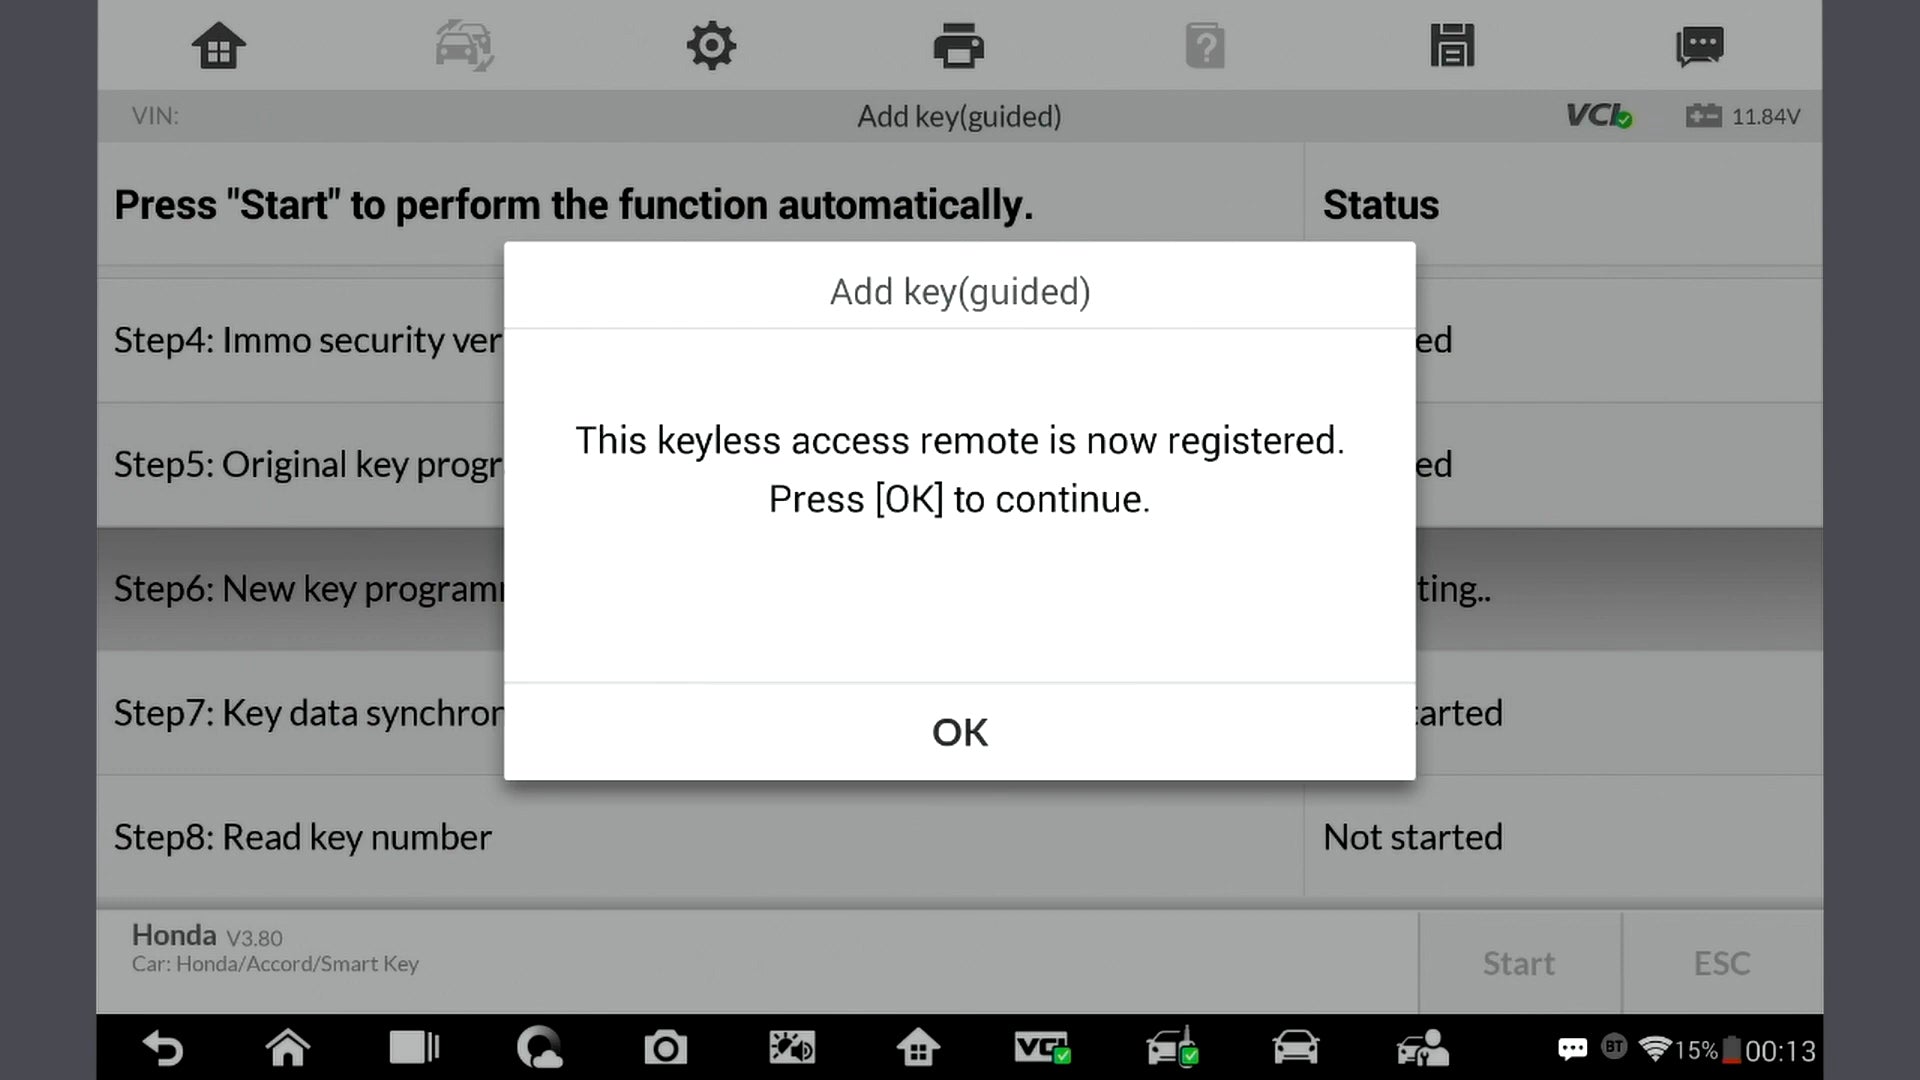This screenshot has width=1920, height=1080.
Task: Navigate to vehicle diagnostics icon
Action: [x=464, y=46]
